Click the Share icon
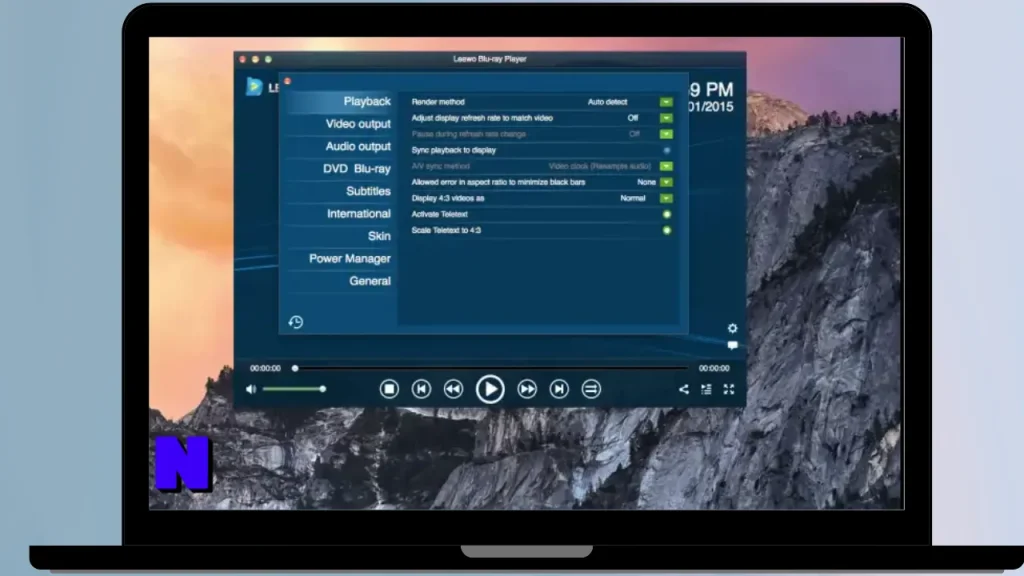Image resolution: width=1024 pixels, height=576 pixels. tap(684, 389)
